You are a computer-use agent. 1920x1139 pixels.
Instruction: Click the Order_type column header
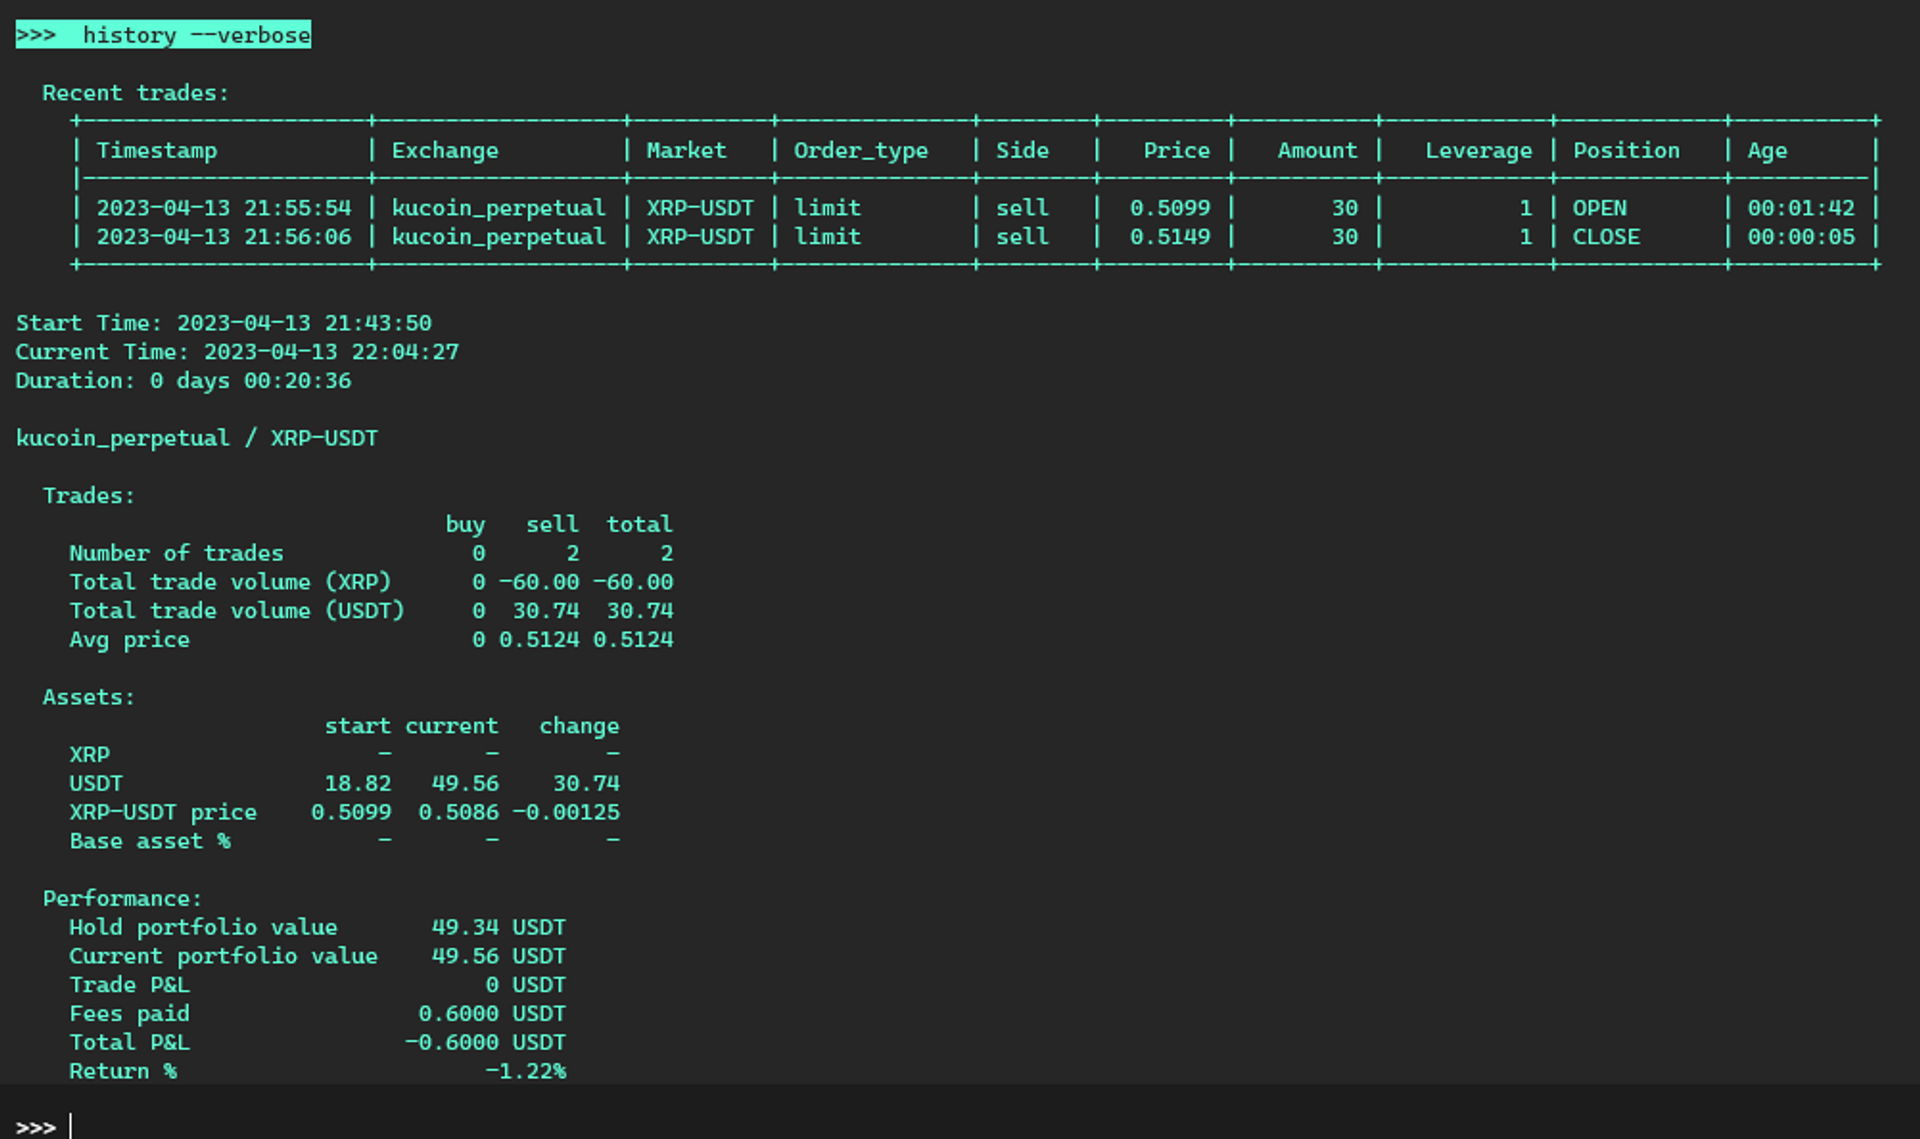860,150
